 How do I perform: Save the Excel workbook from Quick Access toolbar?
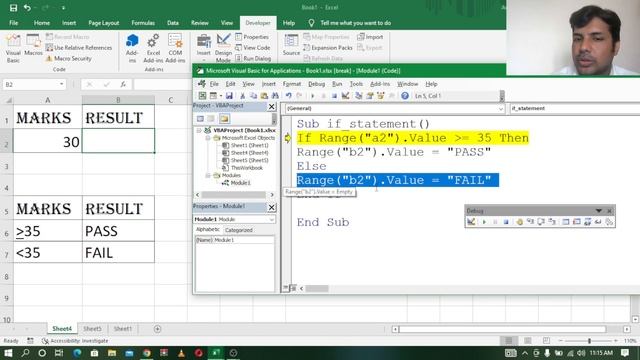tap(13, 8)
